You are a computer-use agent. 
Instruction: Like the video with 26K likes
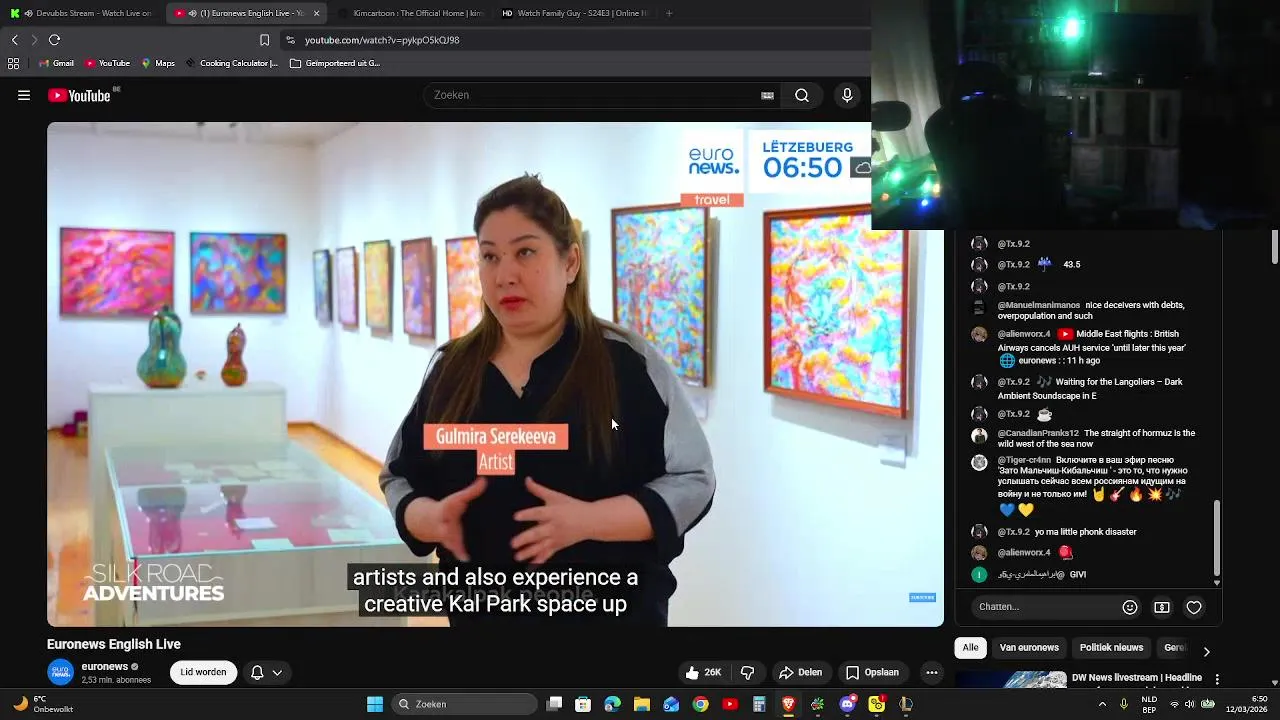704,672
